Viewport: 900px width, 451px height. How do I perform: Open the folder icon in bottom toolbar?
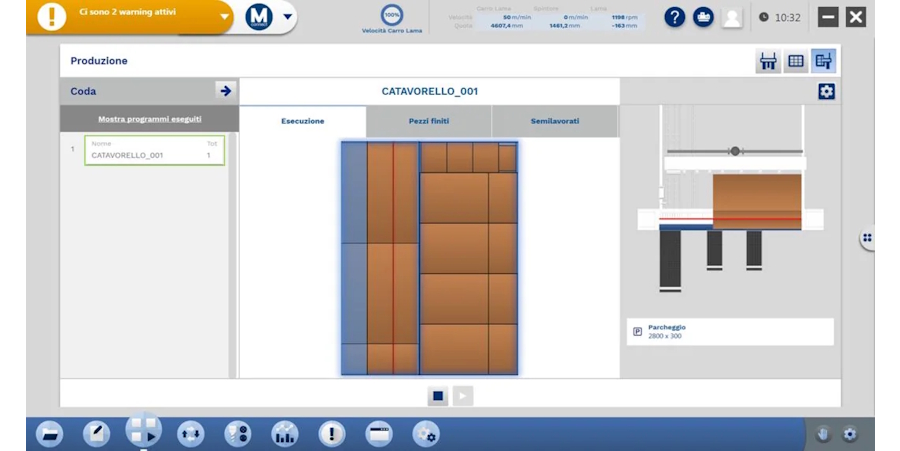(x=49, y=433)
